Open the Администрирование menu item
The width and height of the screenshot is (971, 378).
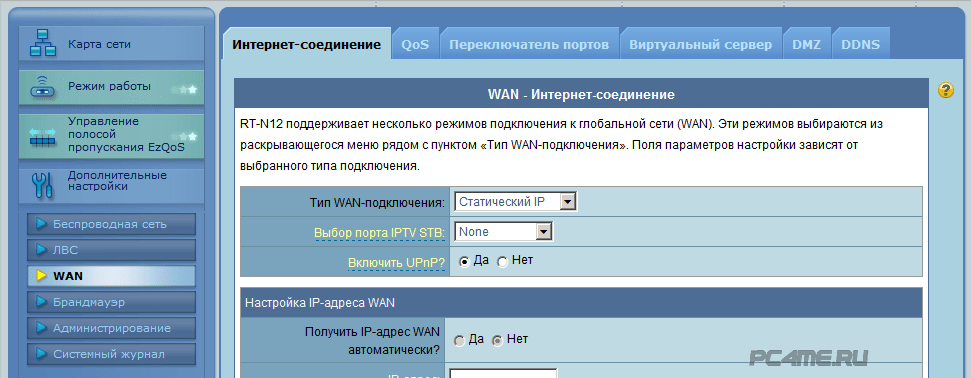111,328
